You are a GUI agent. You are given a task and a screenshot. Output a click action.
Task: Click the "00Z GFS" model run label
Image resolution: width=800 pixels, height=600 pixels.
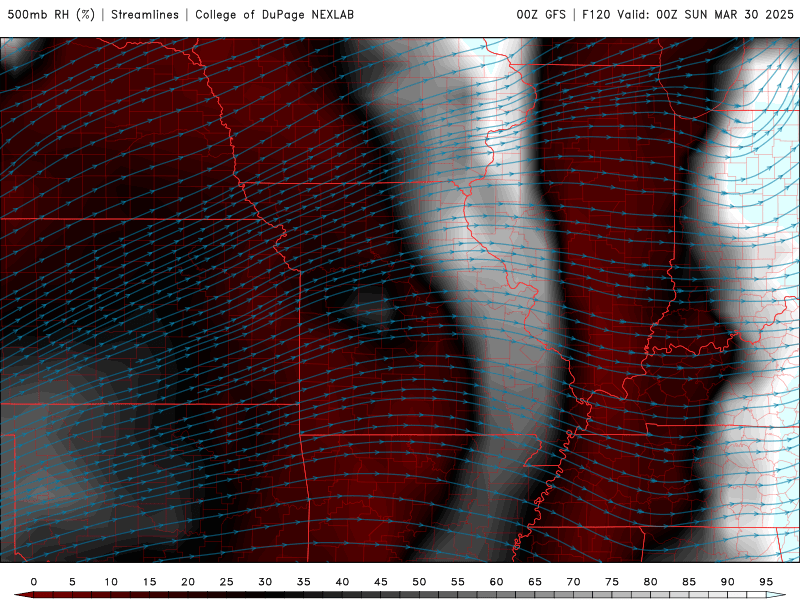click(x=541, y=15)
